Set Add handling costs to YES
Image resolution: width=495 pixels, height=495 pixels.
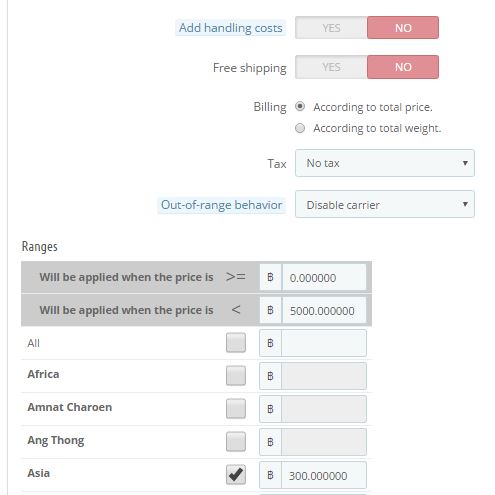pos(331,28)
